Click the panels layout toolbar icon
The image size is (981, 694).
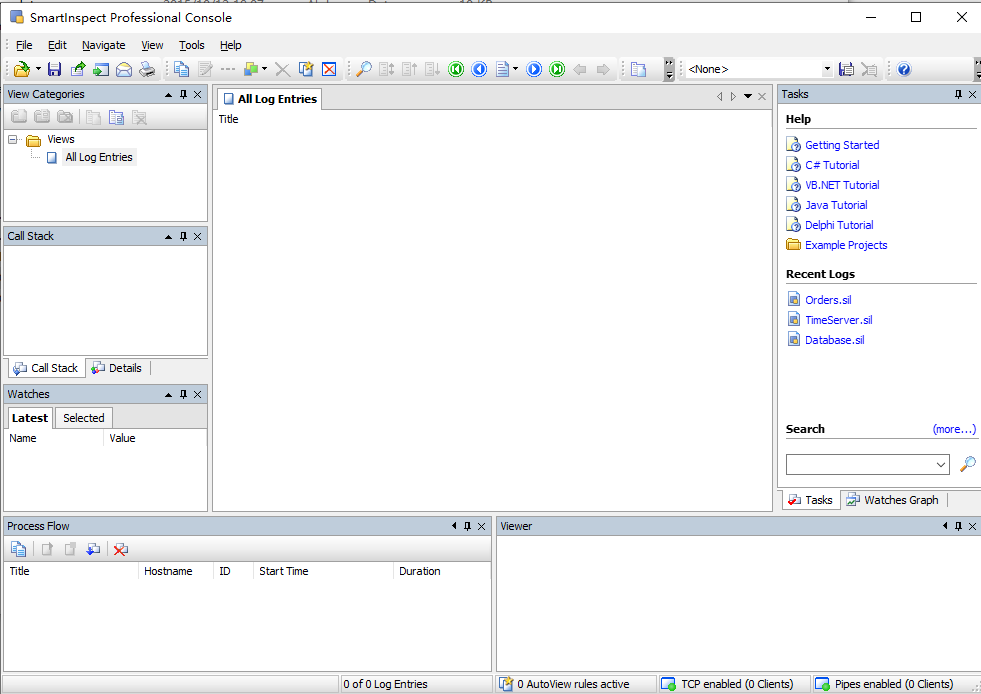(x=638, y=69)
